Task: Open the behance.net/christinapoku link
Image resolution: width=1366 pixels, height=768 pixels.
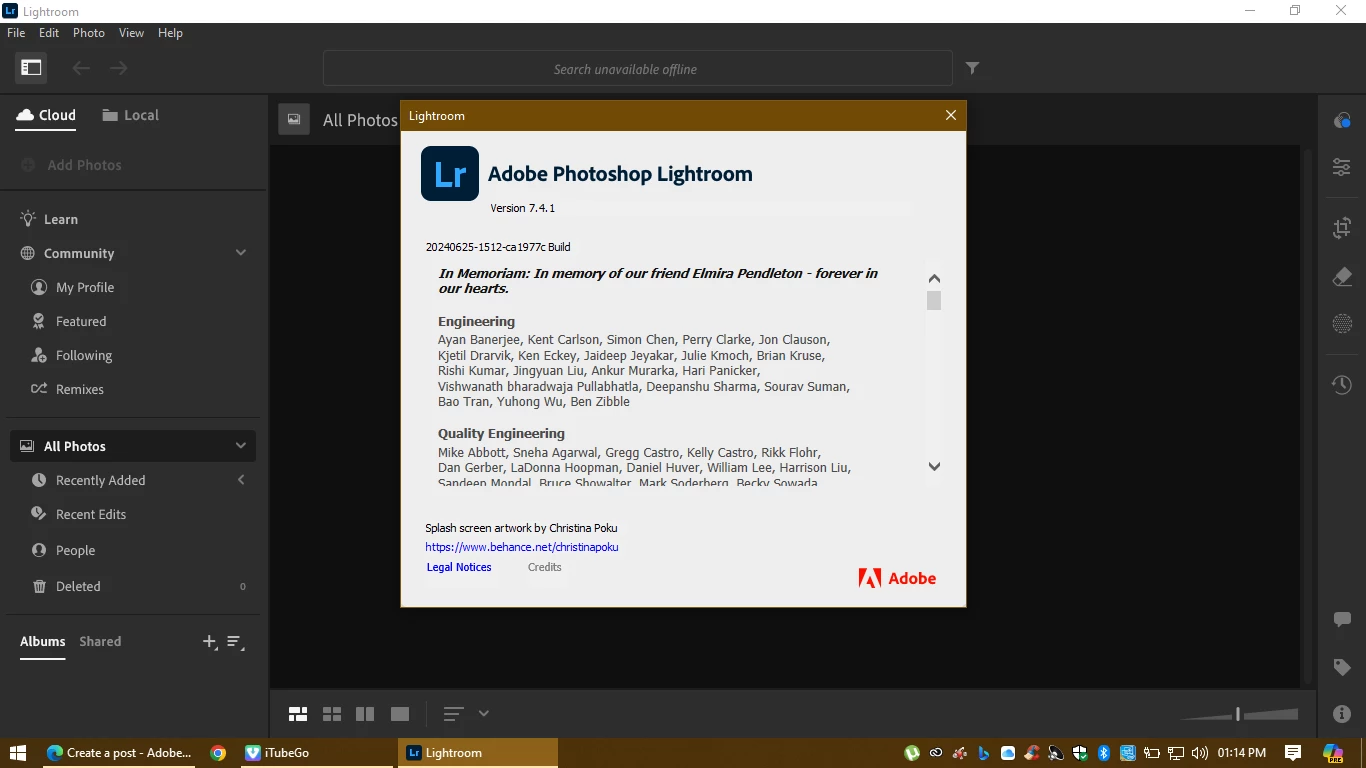Action: [x=522, y=547]
